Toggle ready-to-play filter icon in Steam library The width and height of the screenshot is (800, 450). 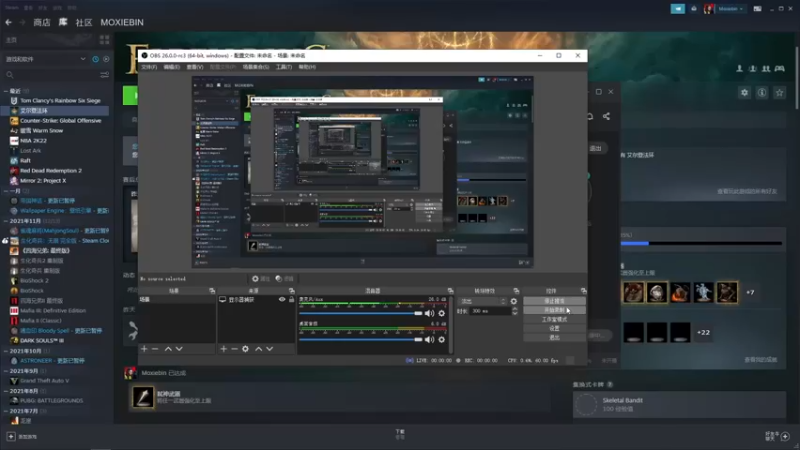[106, 59]
